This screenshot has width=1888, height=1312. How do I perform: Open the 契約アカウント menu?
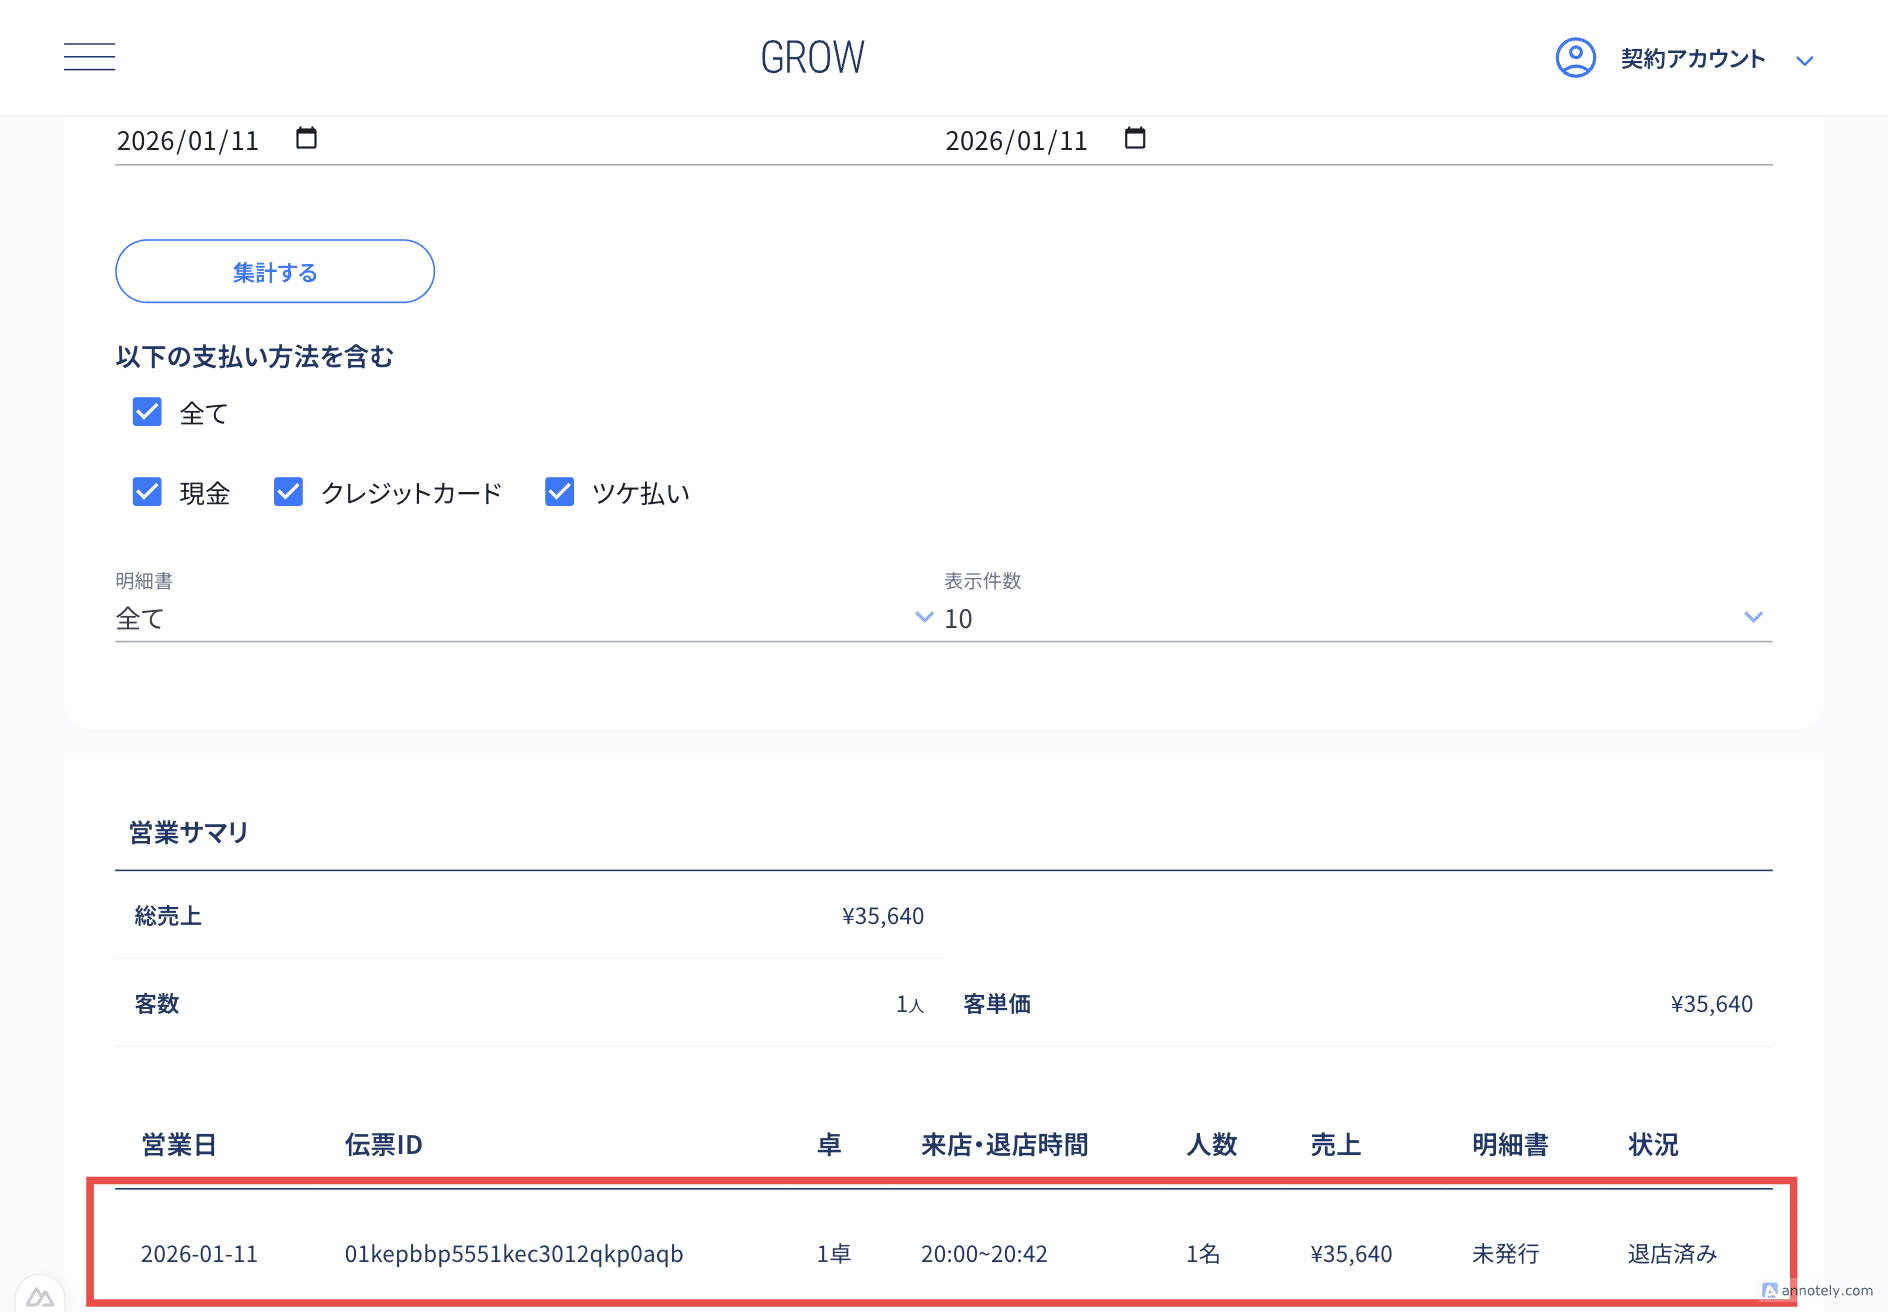pyautogui.click(x=1692, y=59)
